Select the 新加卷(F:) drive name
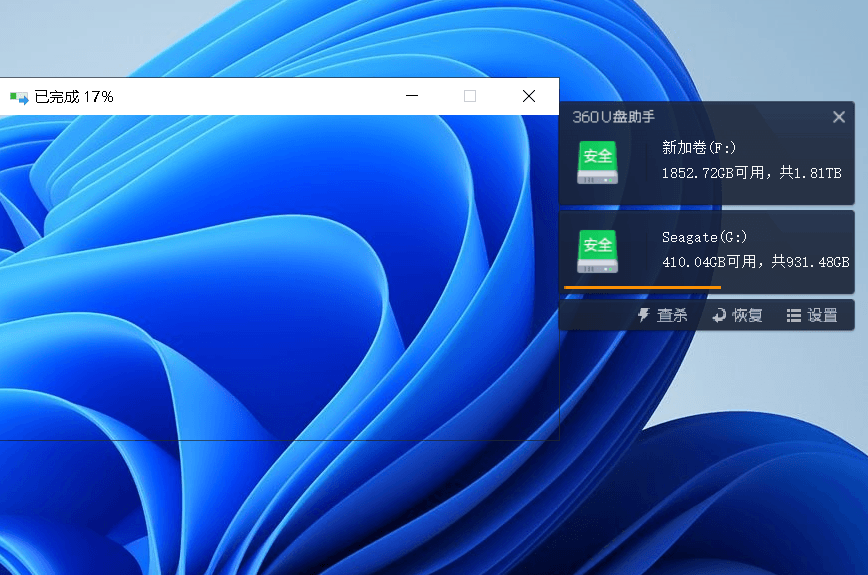Viewport: 868px width, 575px height. (x=699, y=148)
